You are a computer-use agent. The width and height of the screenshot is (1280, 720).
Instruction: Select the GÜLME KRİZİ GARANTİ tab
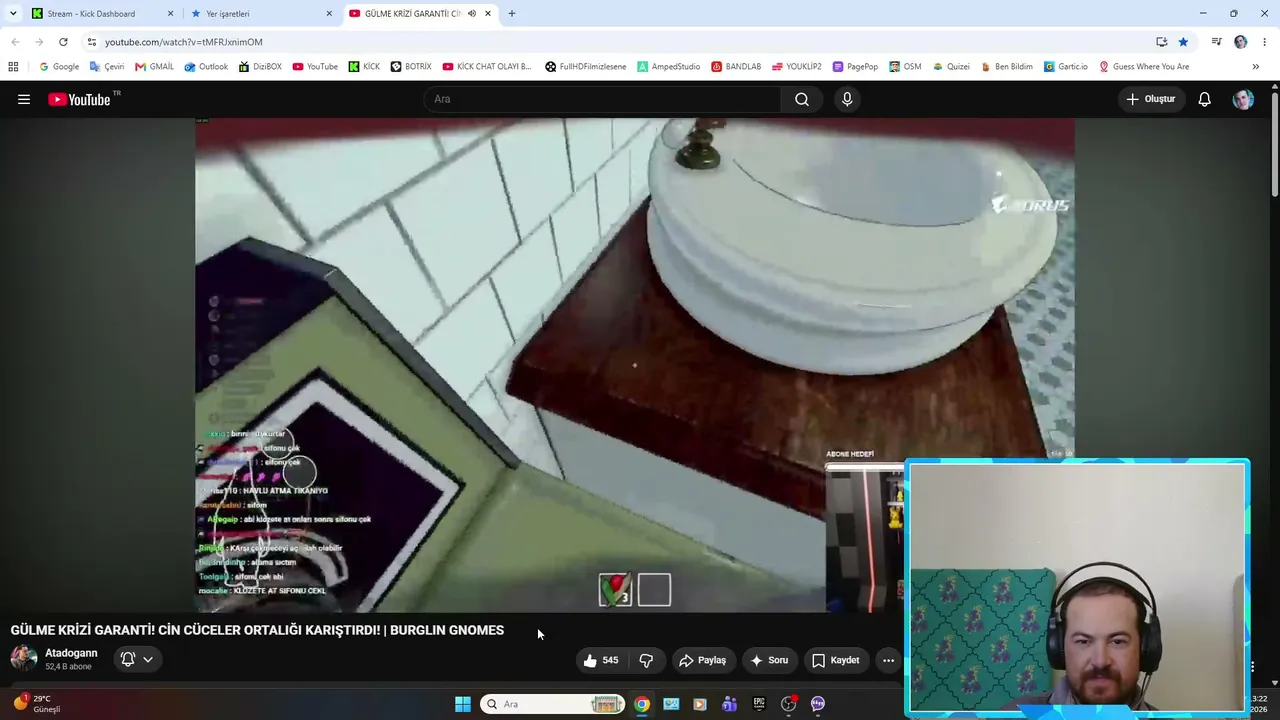420,14
